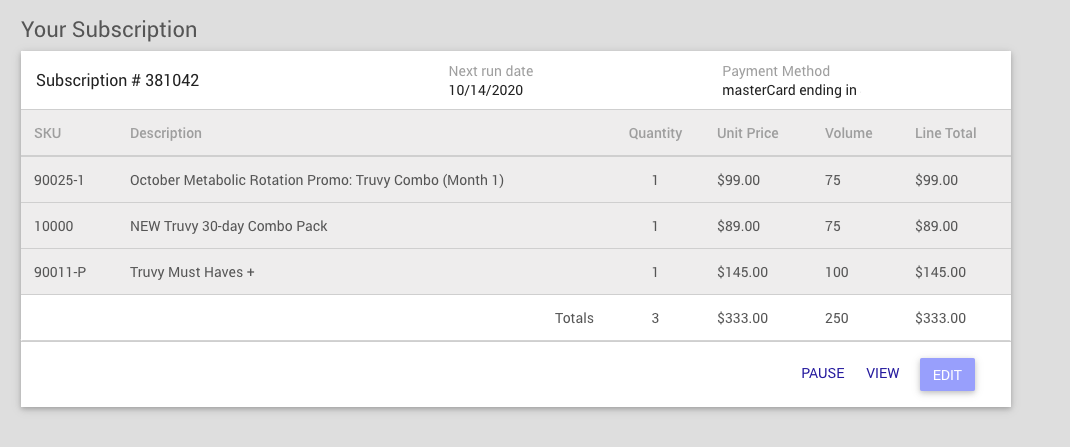Select the NEW Truvy 30-day Combo Pack row

point(516,226)
